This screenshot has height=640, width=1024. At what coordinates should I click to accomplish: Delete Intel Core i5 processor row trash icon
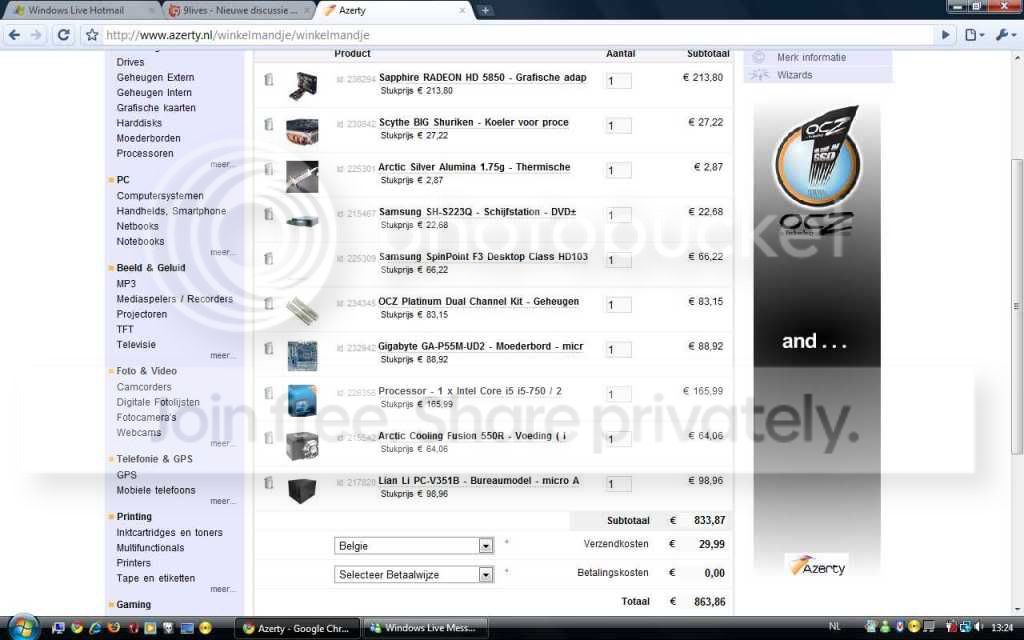(268, 393)
